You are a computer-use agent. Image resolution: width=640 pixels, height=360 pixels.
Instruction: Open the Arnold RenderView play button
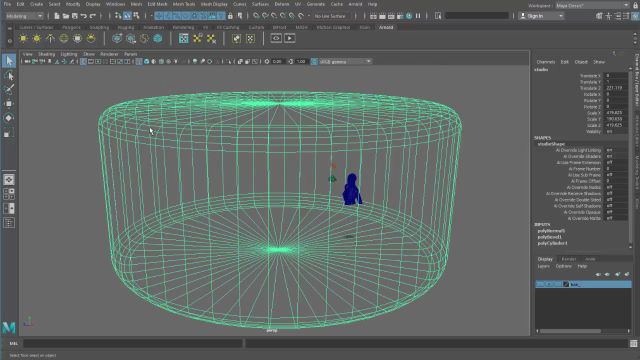[x=290, y=38]
